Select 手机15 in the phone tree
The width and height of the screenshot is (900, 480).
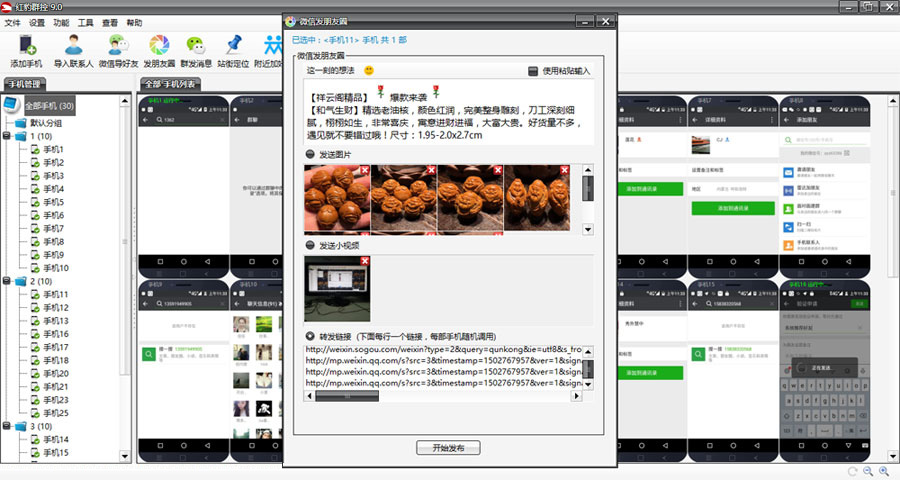[56, 453]
